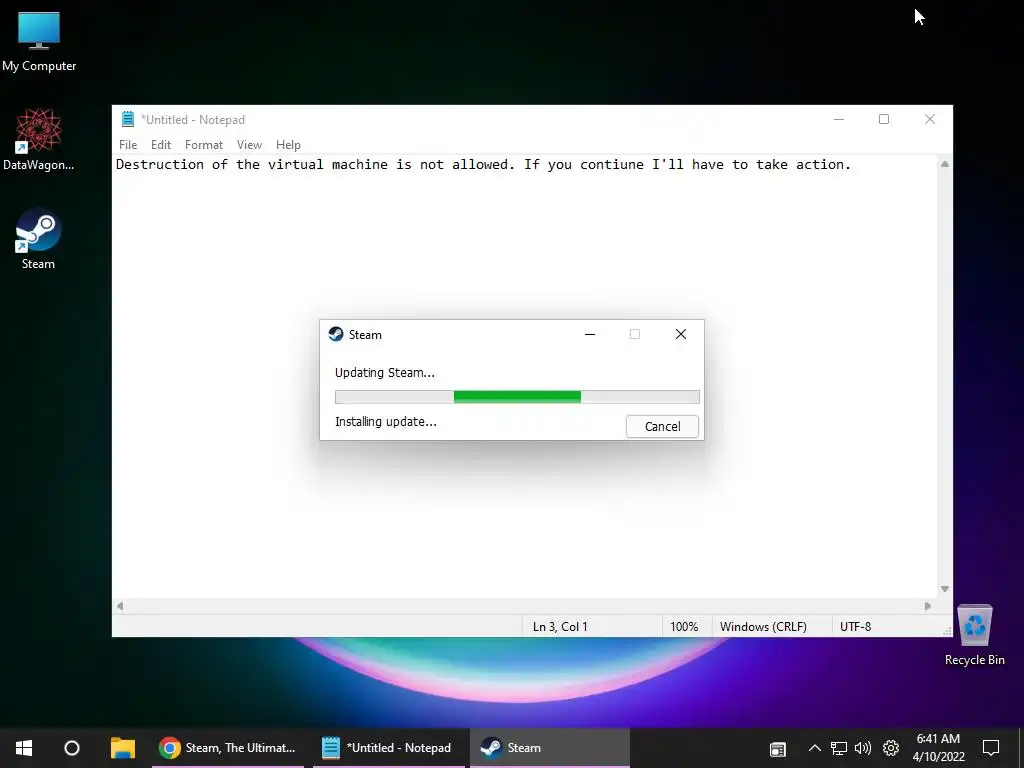
Task: Click Notepad horizontal scrollbar right arrow
Action: point(928,606)
